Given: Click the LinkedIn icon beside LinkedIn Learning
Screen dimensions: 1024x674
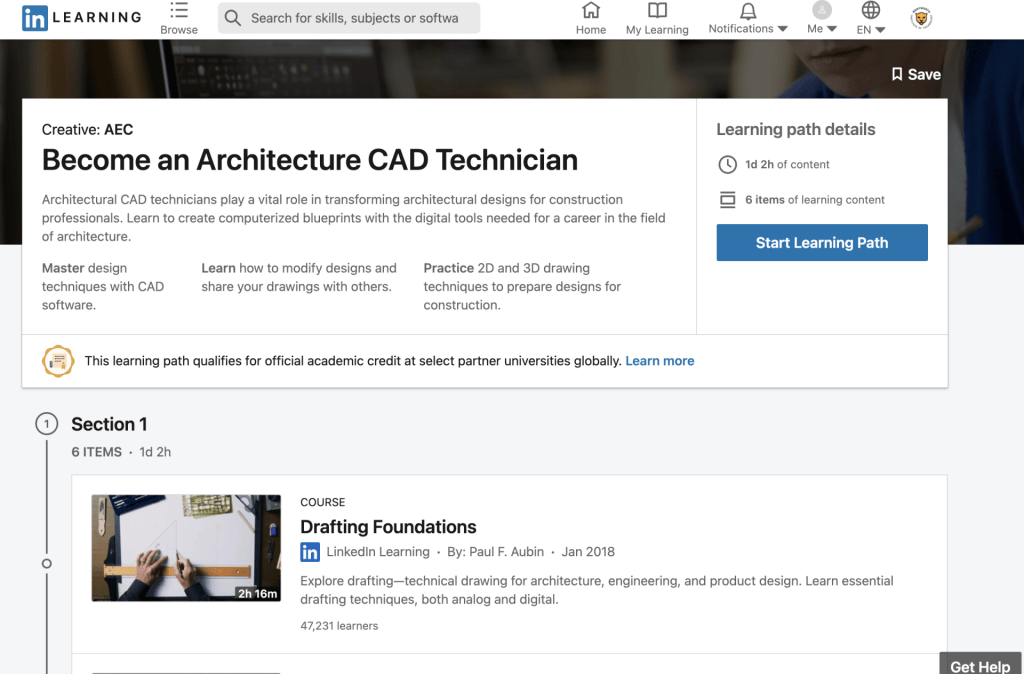Looking at the screenshot, I should [310, 552].
